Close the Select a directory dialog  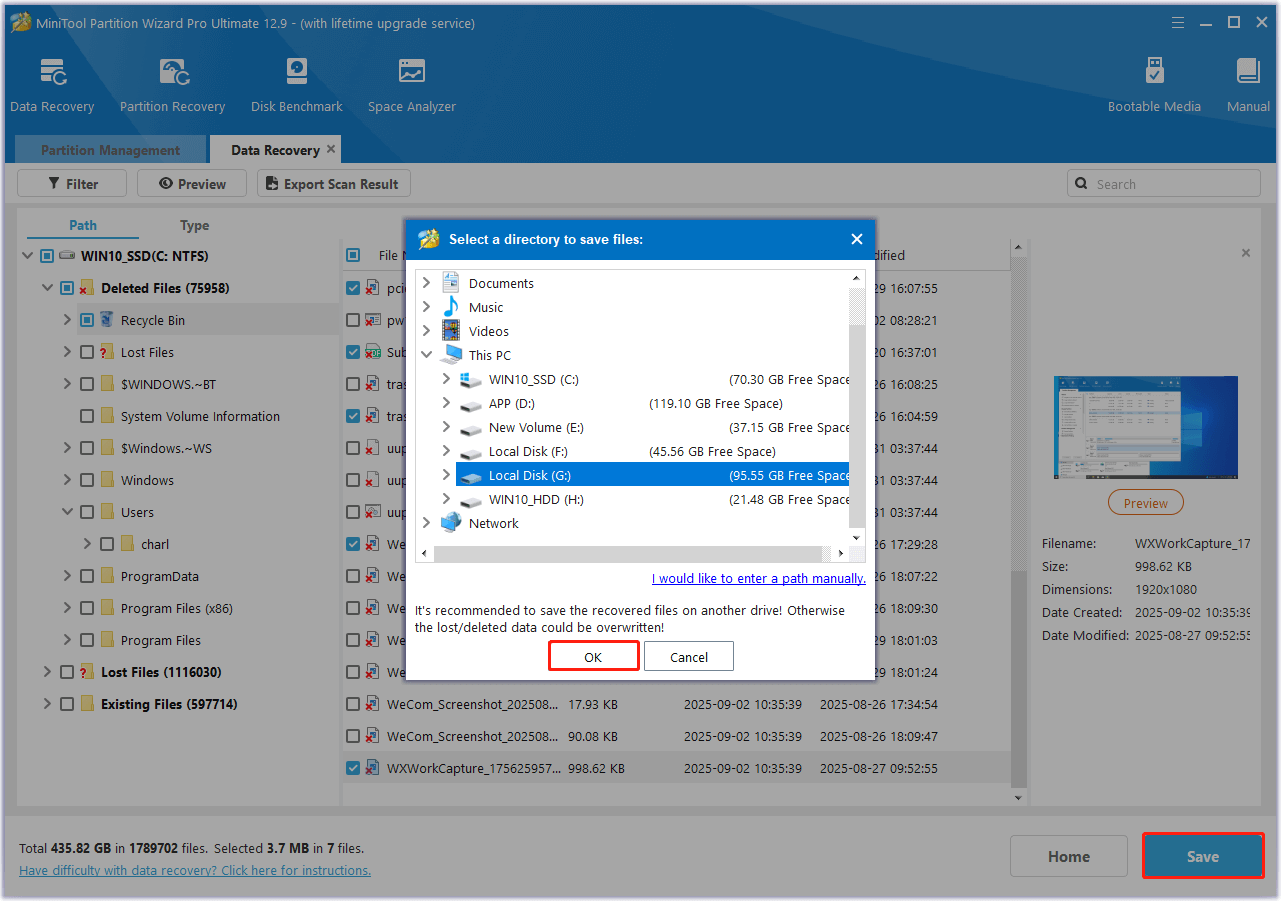(856, 239)
